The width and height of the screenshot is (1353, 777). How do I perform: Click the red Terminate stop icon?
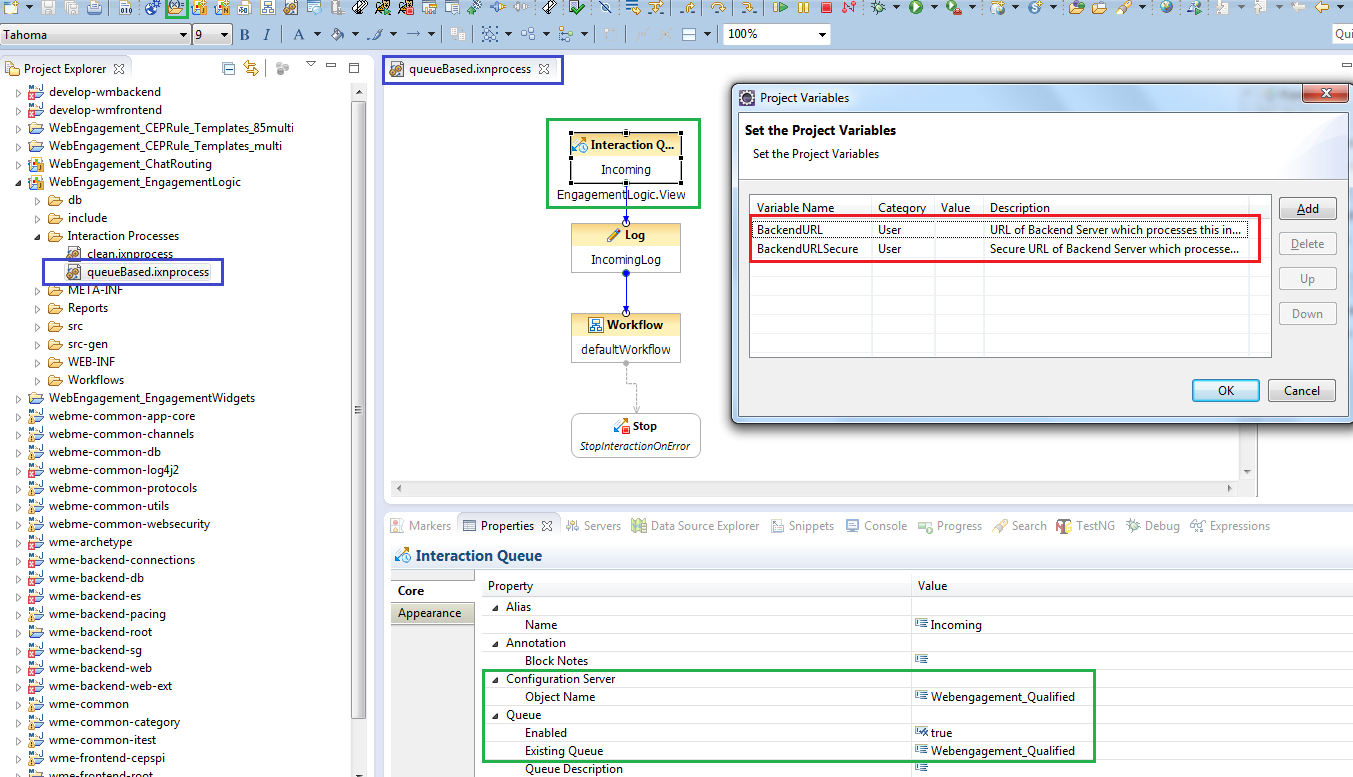tap(825, 8)
